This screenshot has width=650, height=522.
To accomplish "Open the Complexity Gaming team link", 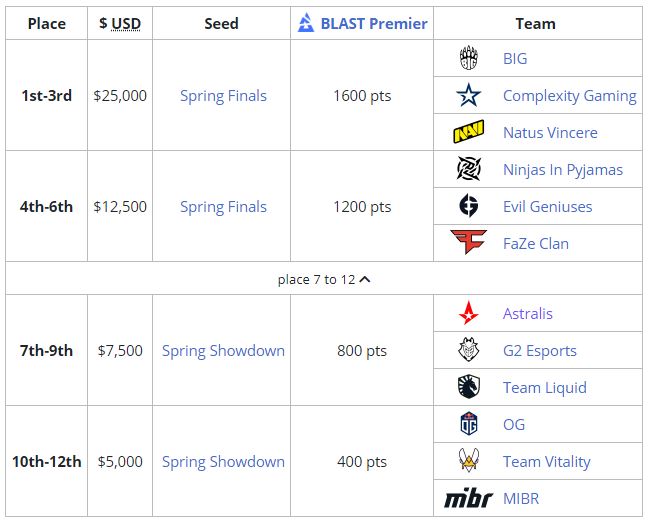I will [569, 96].
